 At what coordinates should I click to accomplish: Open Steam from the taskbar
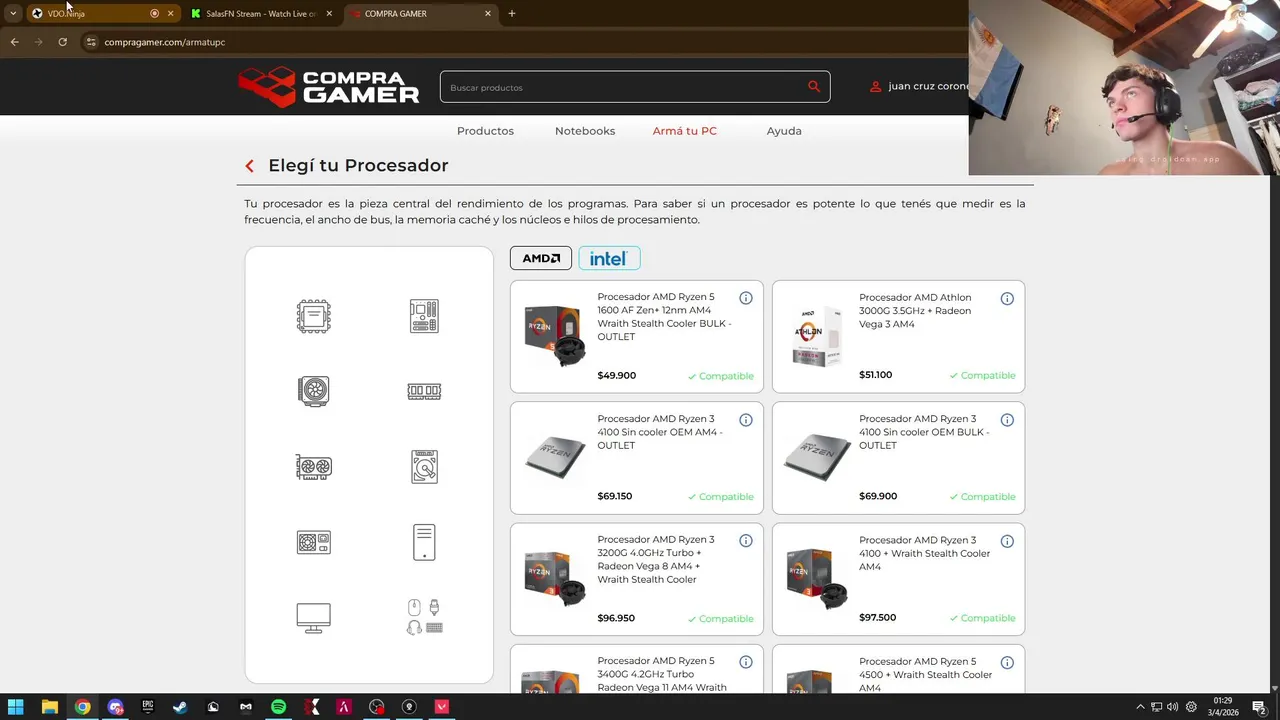pos(180,707)
